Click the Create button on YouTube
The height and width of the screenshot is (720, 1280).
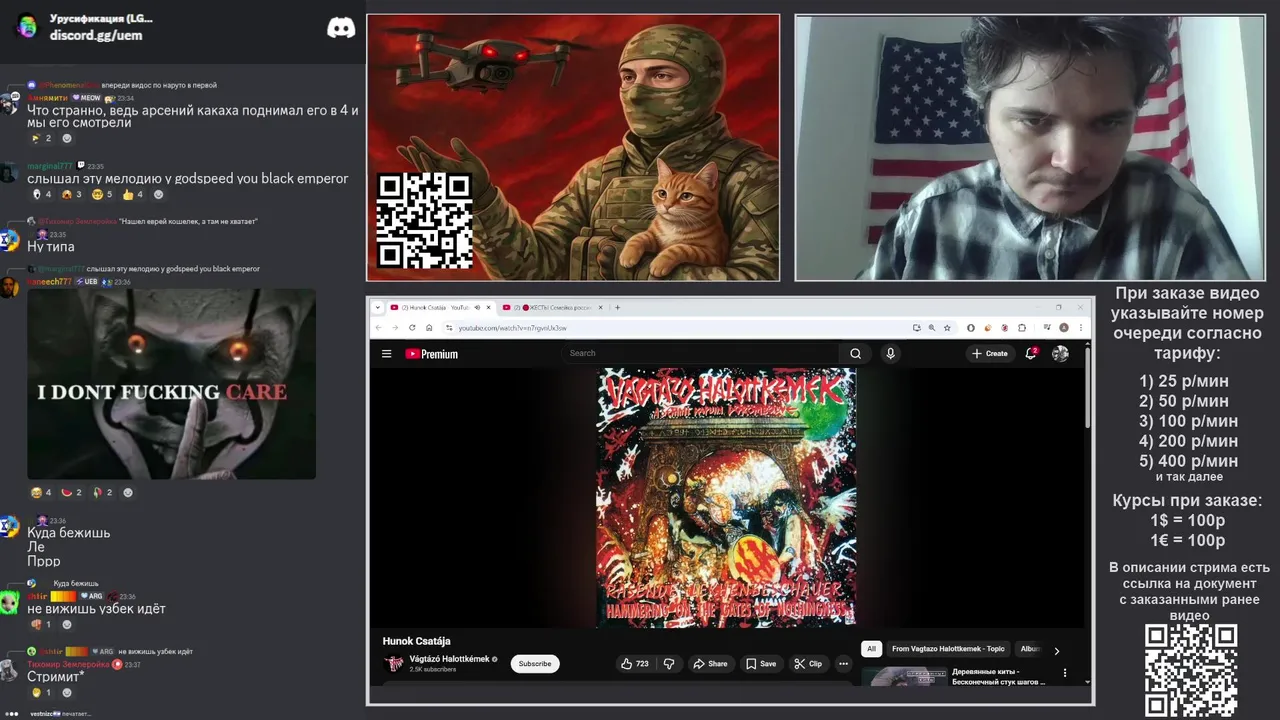(990, 353)
